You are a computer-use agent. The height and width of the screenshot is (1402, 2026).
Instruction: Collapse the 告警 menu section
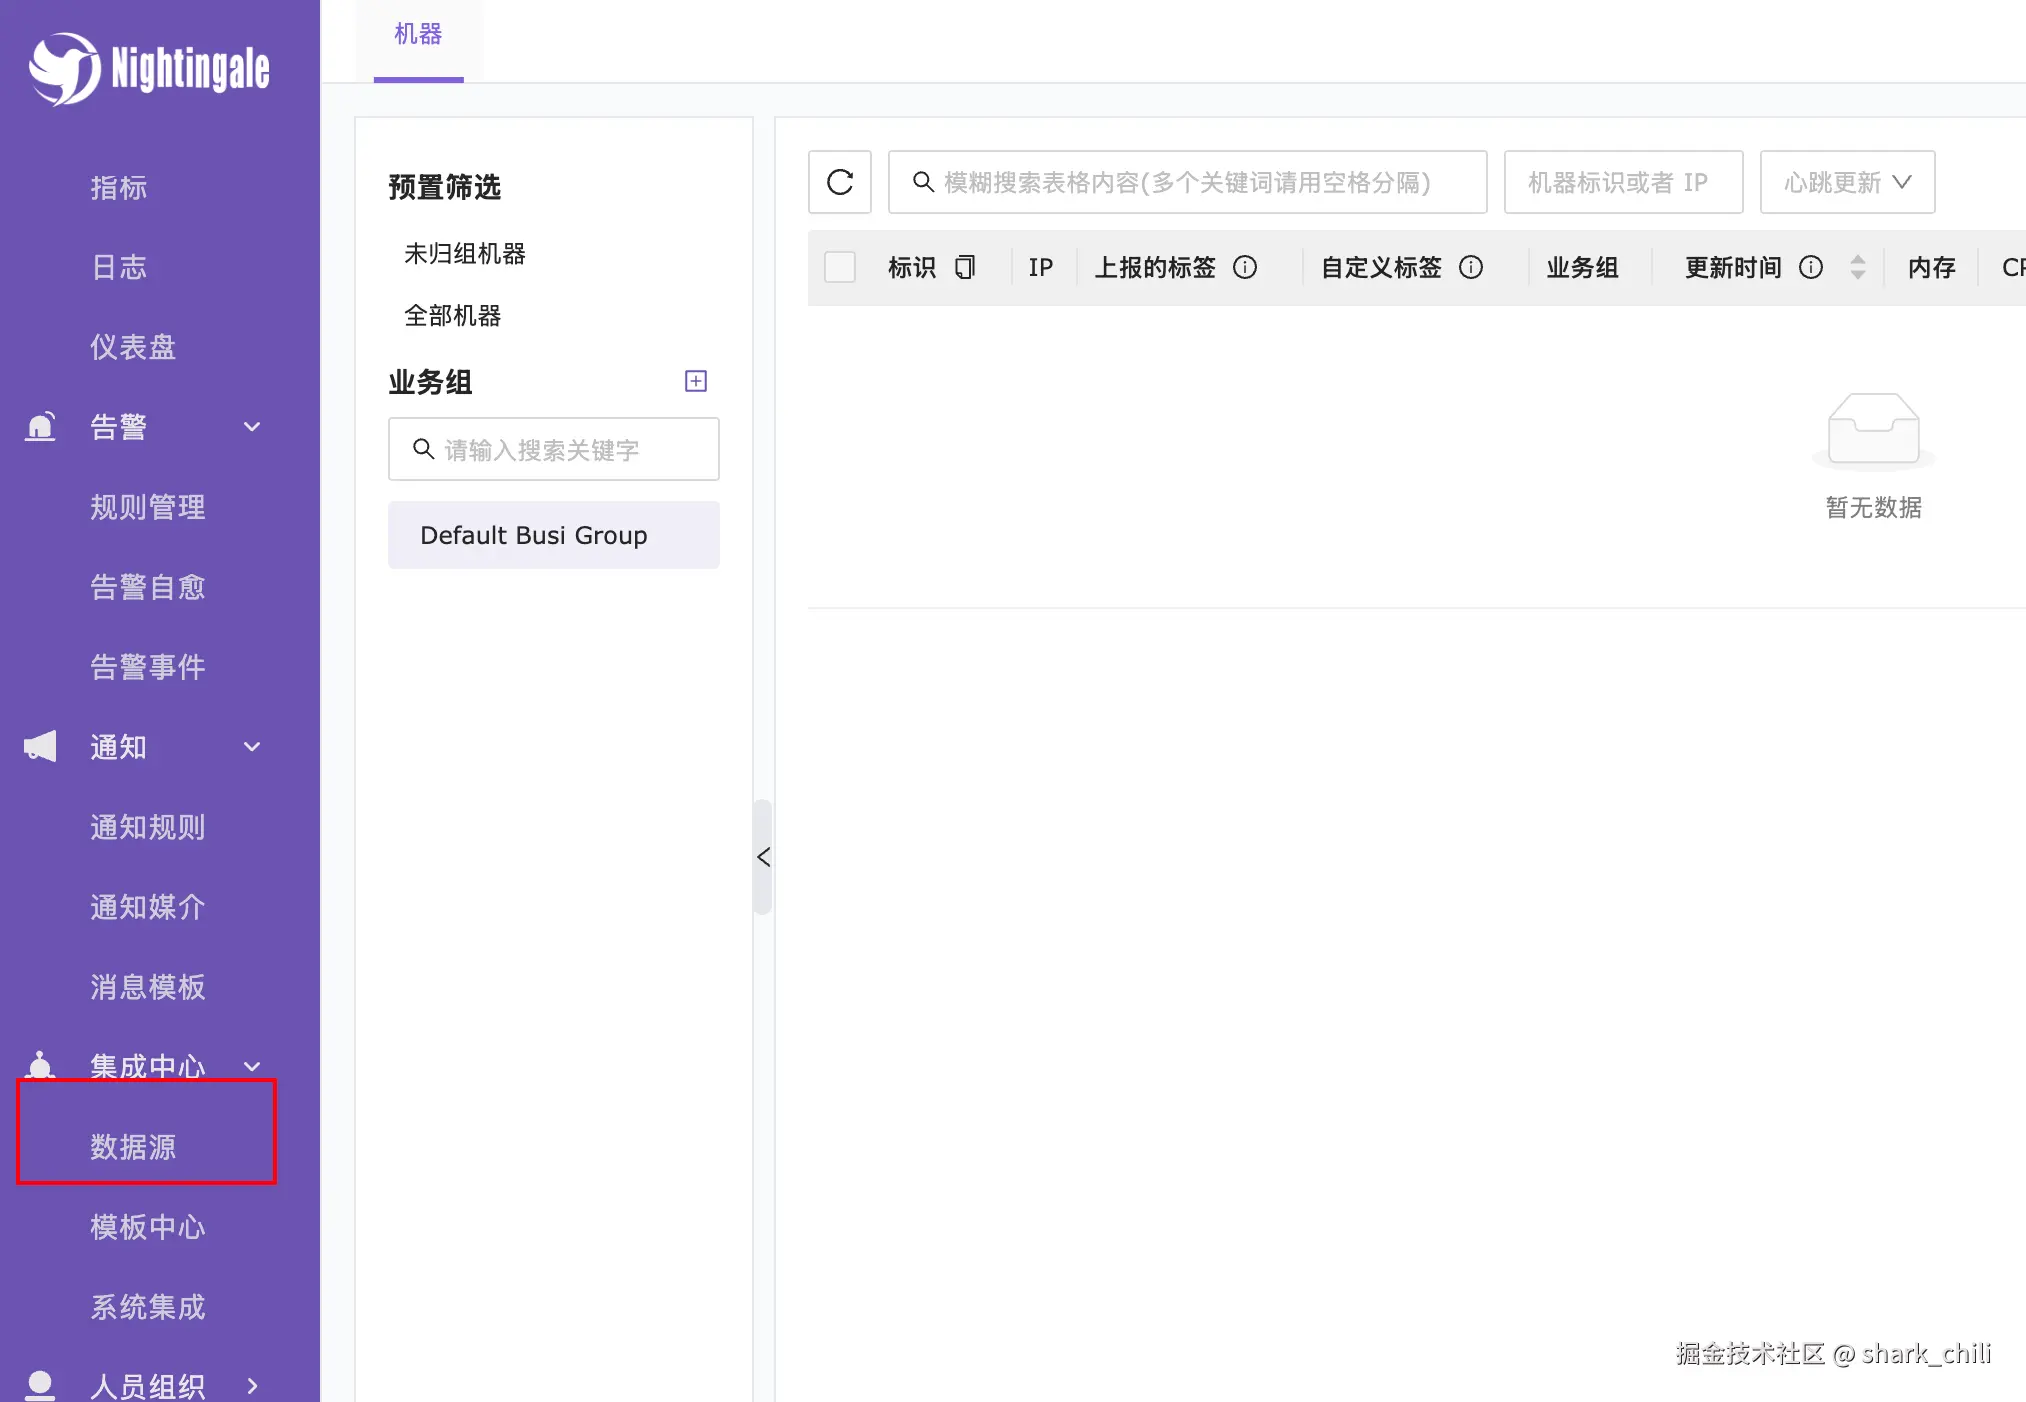coord(252,427)
